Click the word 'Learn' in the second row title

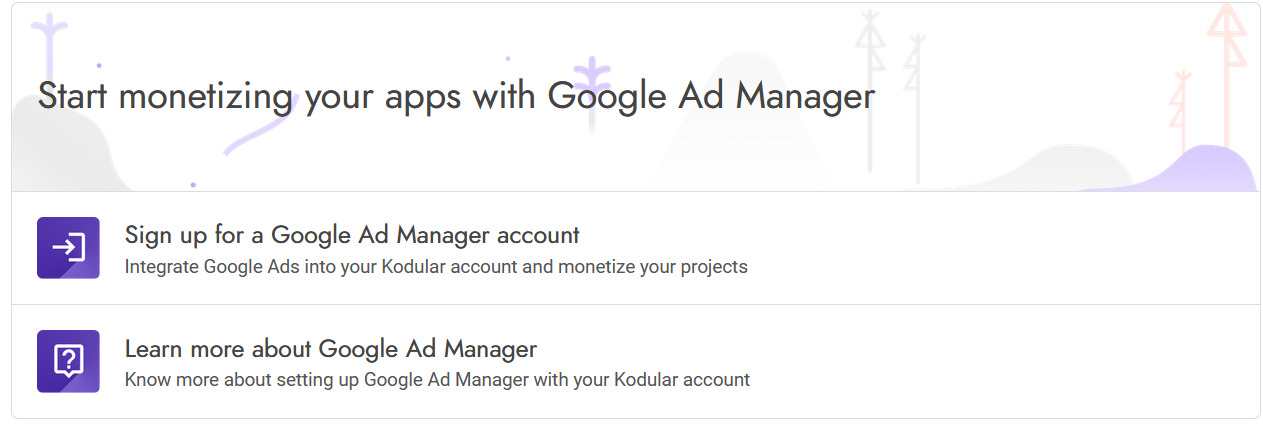pos(152,349)
